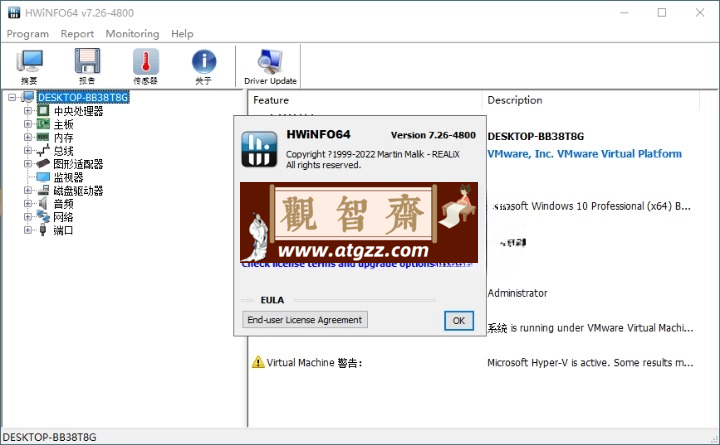Click the Virtual Machine 警告 row text
This screenshot has height=445, width=720.
point(315,363)
